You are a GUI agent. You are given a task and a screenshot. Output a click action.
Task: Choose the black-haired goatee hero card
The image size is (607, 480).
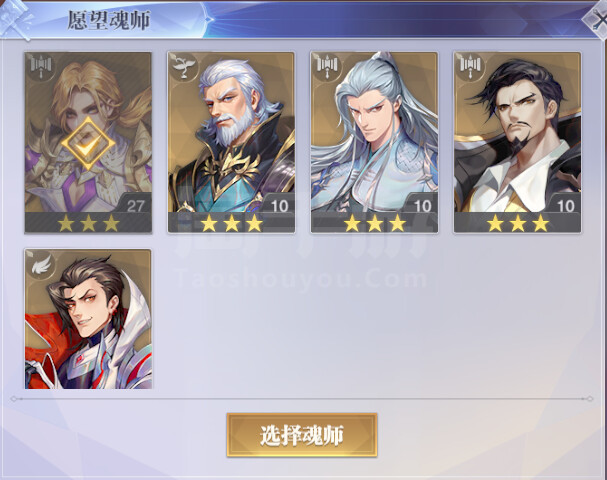[517, 142]
